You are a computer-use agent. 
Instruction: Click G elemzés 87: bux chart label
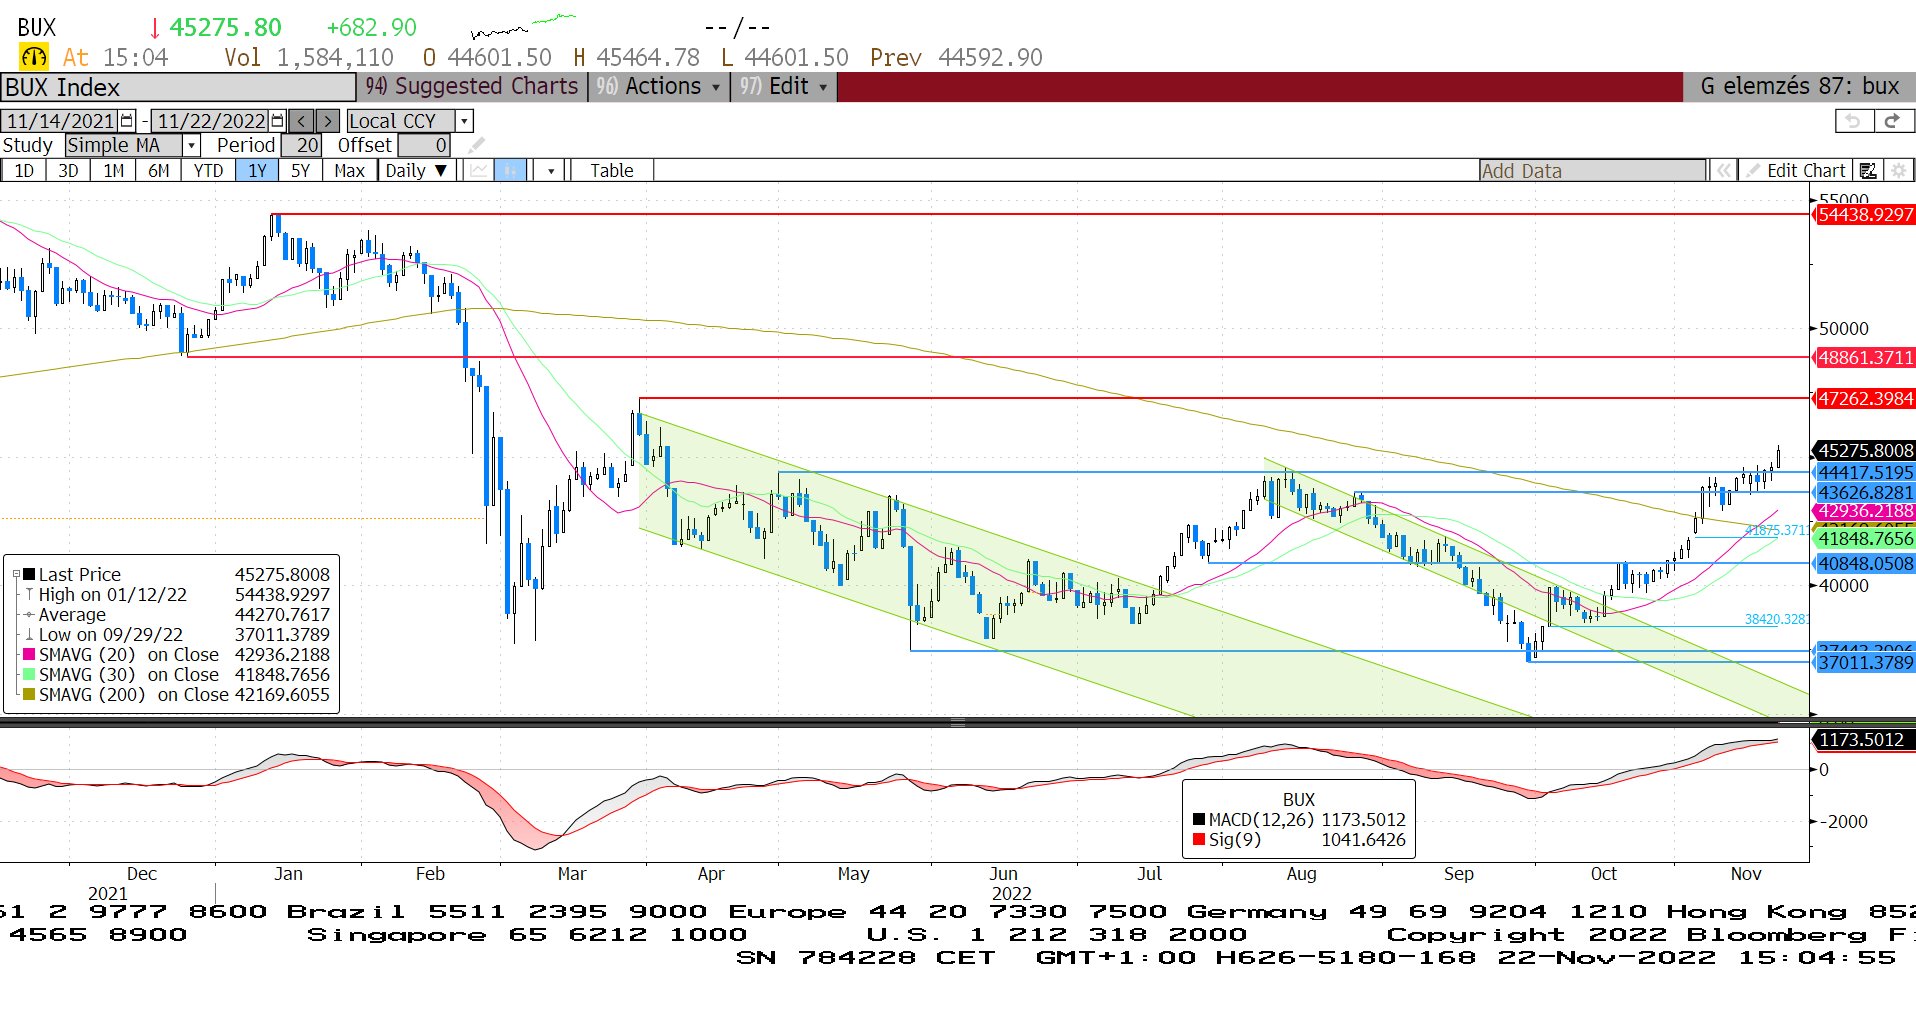click(x=1799, y=87)
